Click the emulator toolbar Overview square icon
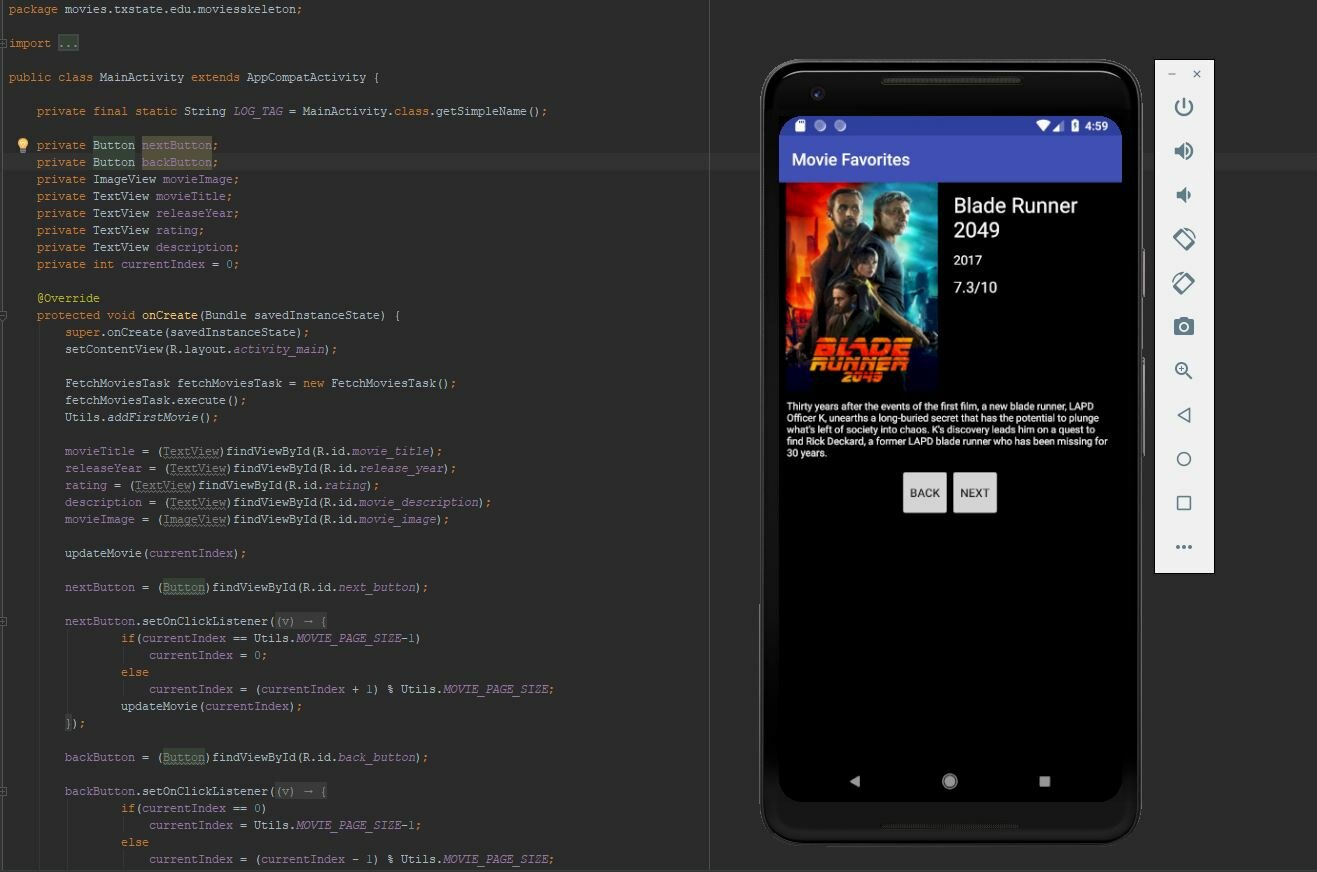Image resolution: width=1317 pixels, height=872 pixels. pyautogui.click(x=1184, y=503)
